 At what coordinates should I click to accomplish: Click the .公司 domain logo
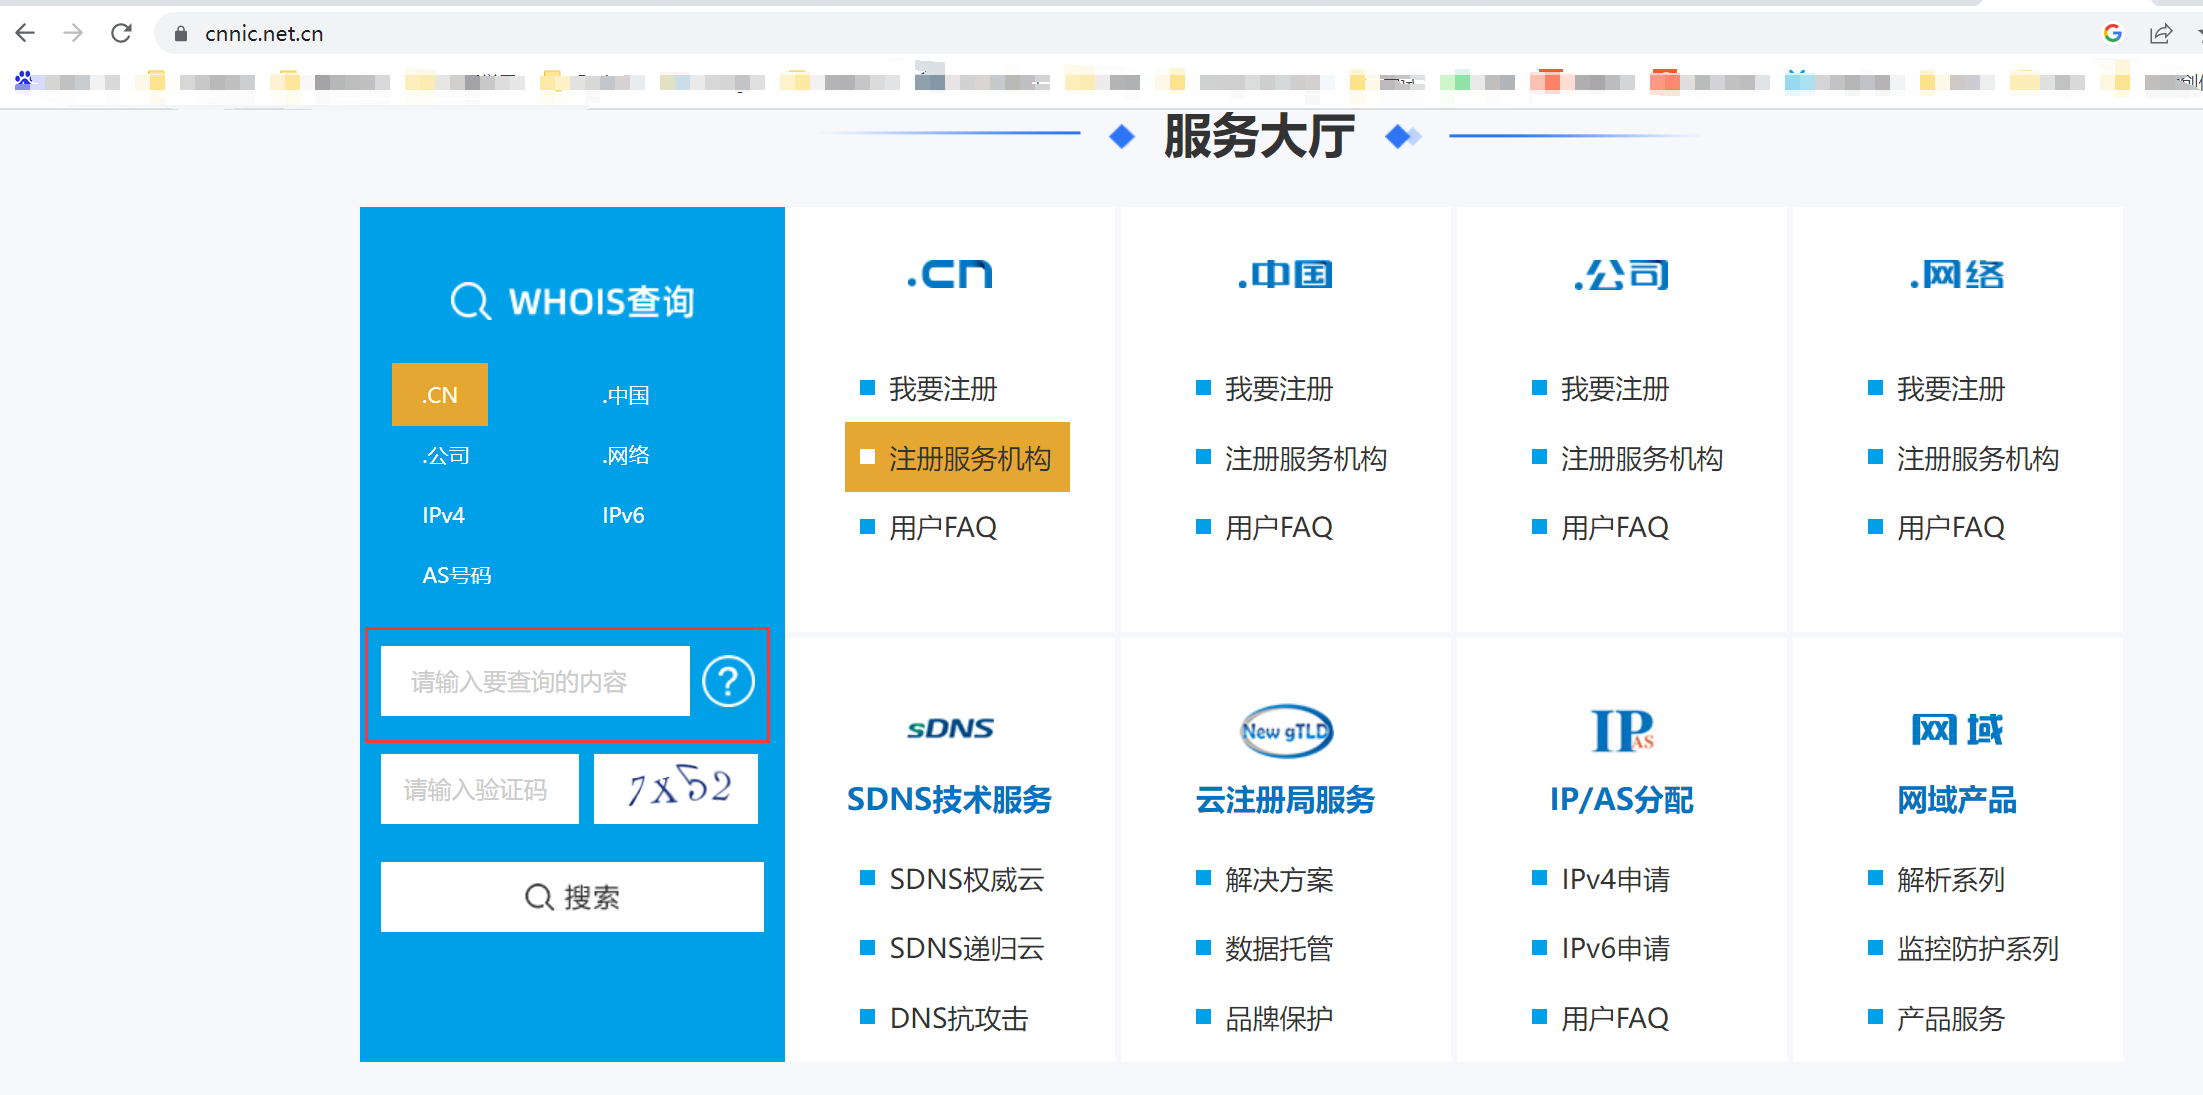[x=1621, y=274]
